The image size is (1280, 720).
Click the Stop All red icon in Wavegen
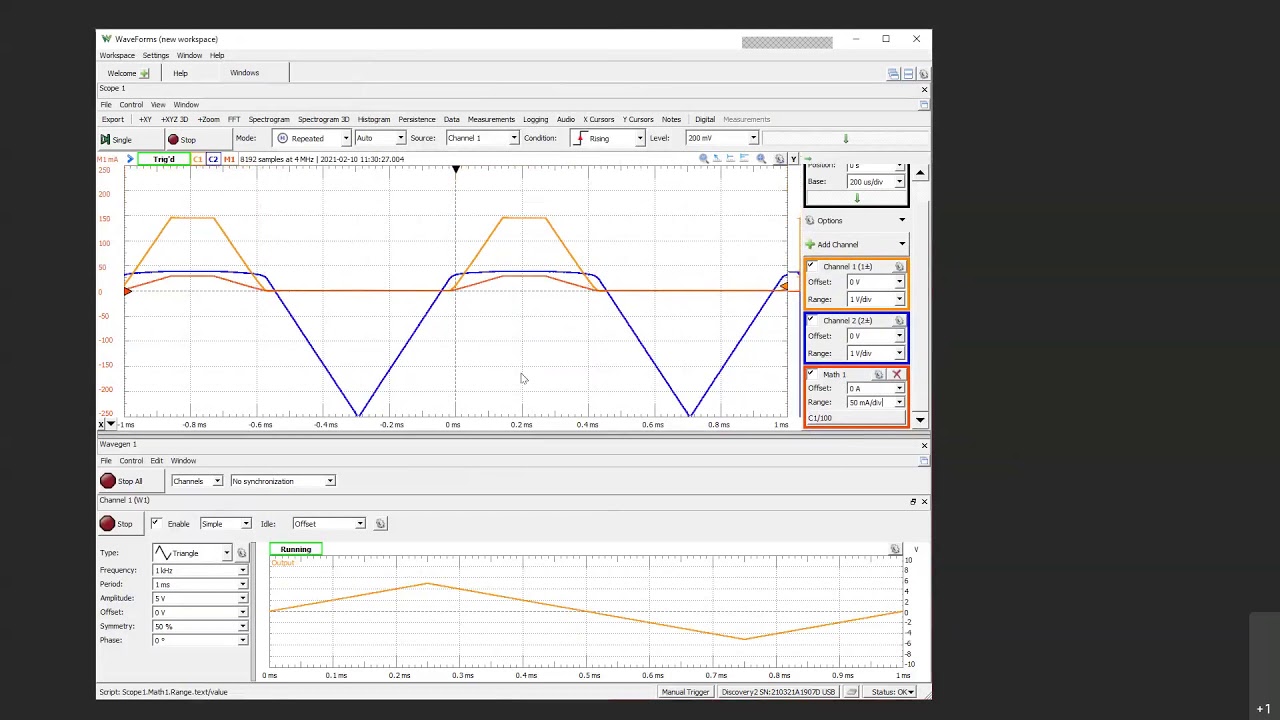tap(108, 481)
